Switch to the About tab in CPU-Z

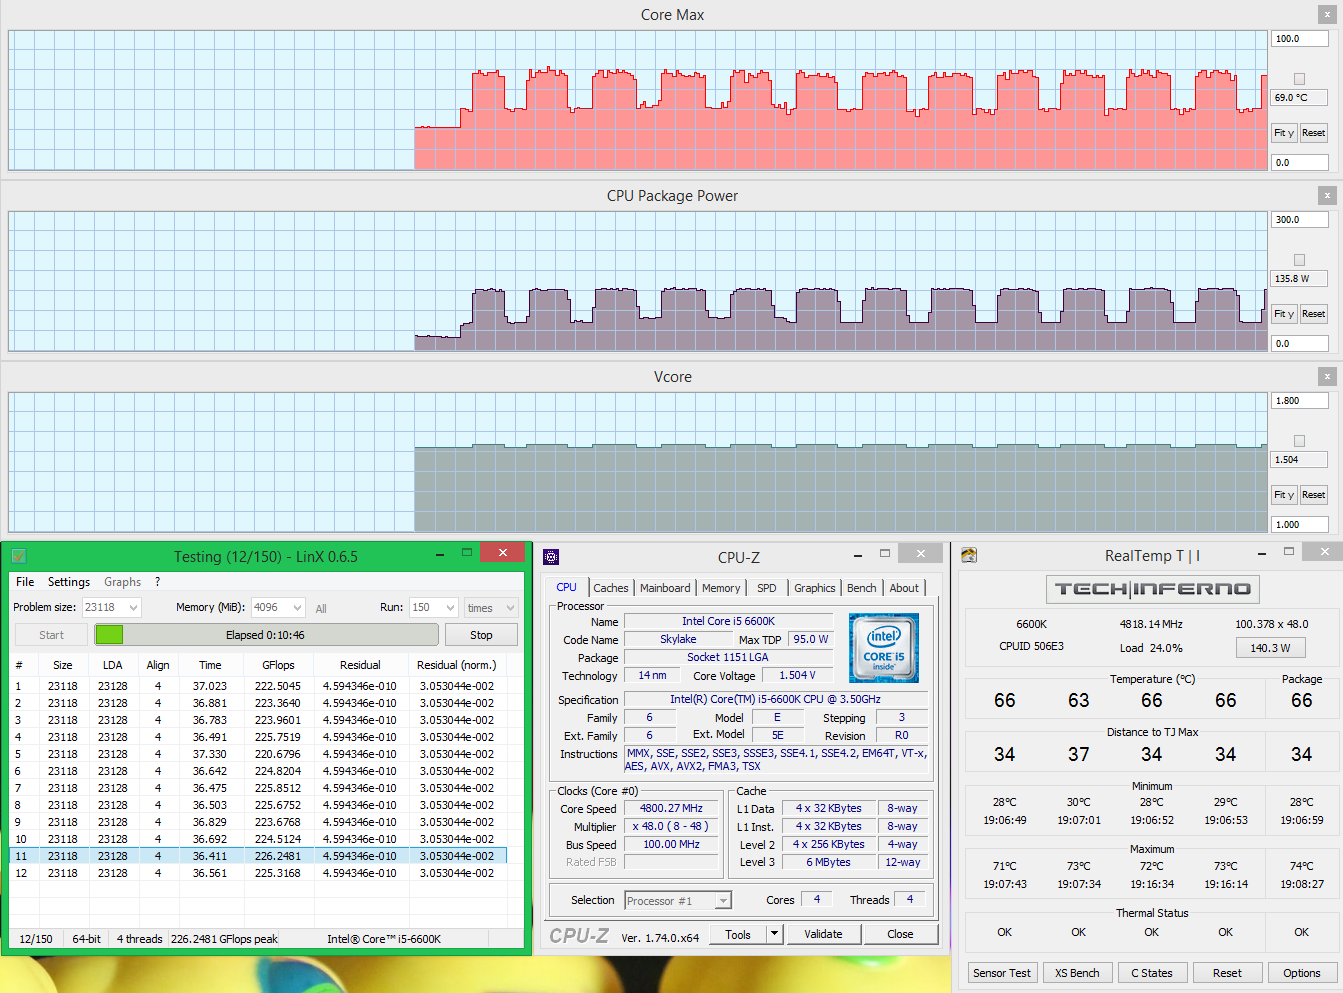(x=904, y=588)
